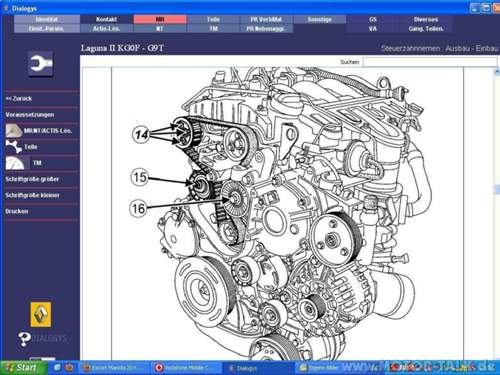Open the Dialogys question mark help icon
The image size is (500, 375).
tap(25, 339)
